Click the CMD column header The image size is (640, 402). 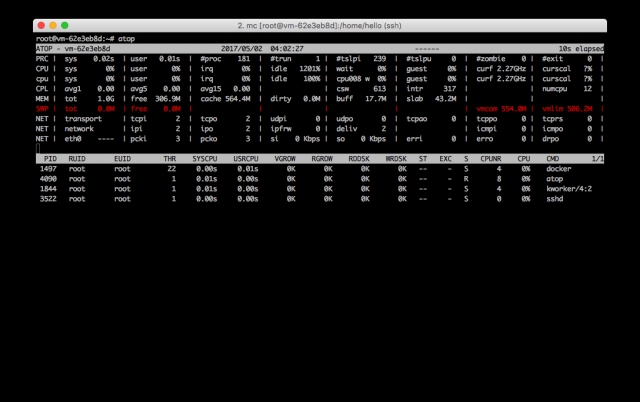click(x=553, y=159)
